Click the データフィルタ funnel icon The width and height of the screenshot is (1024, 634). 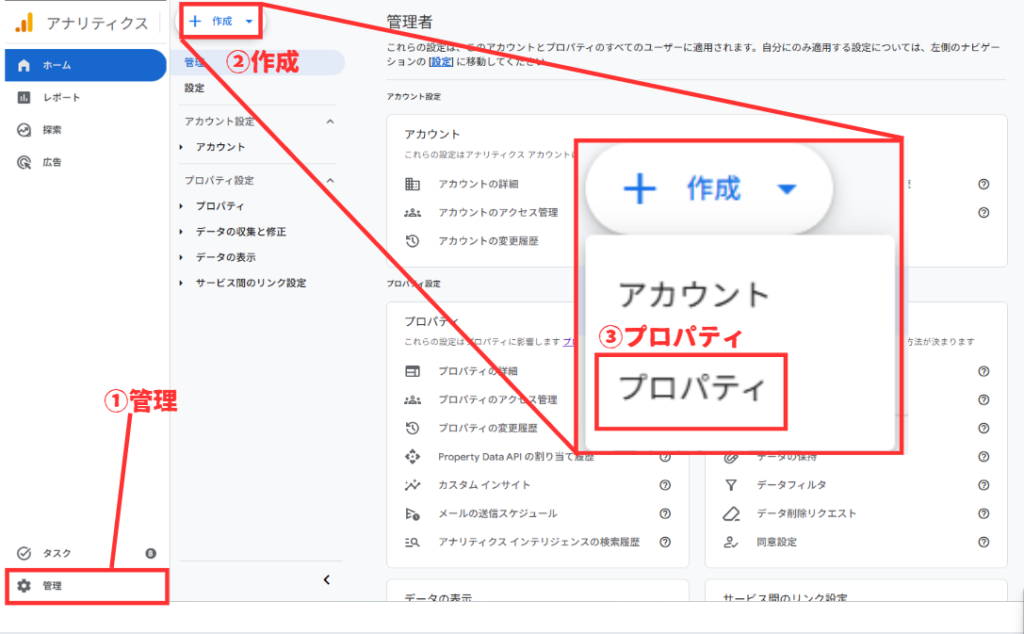click(x=731, y=485)
